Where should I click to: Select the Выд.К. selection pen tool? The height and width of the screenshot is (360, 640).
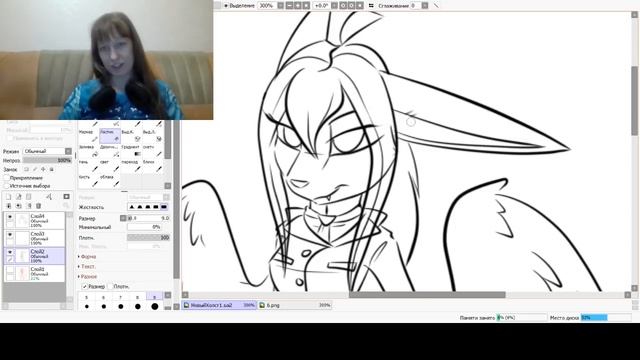tap(131, 136)
